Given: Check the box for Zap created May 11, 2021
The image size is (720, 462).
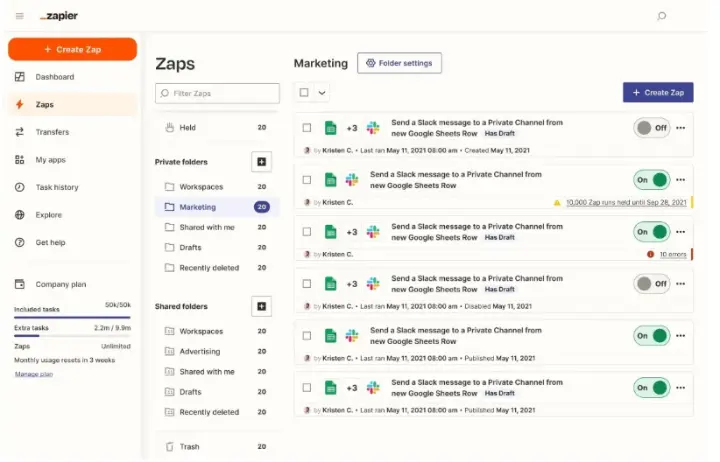Looking at the screenshot, I should pyautogui.click(x=307, y=128).
